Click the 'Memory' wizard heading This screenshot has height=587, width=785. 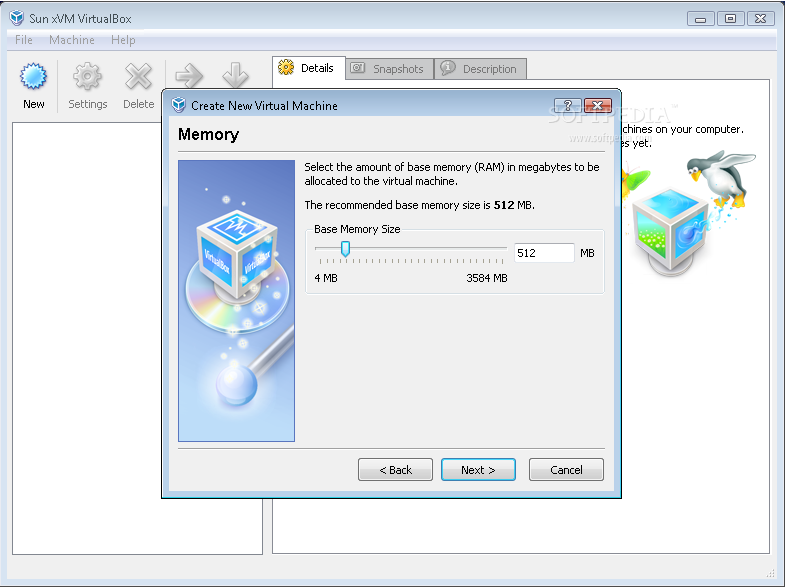(208, 134)
